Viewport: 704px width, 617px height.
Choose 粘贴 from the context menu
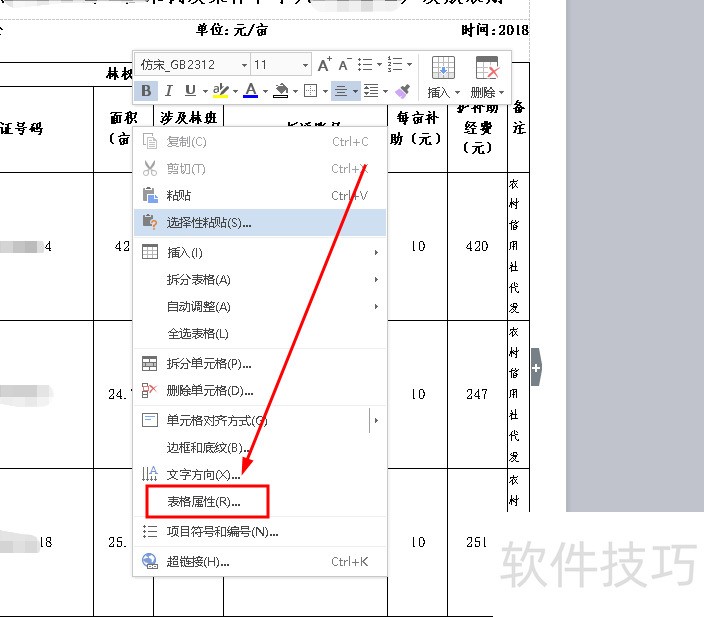[260, 195]
